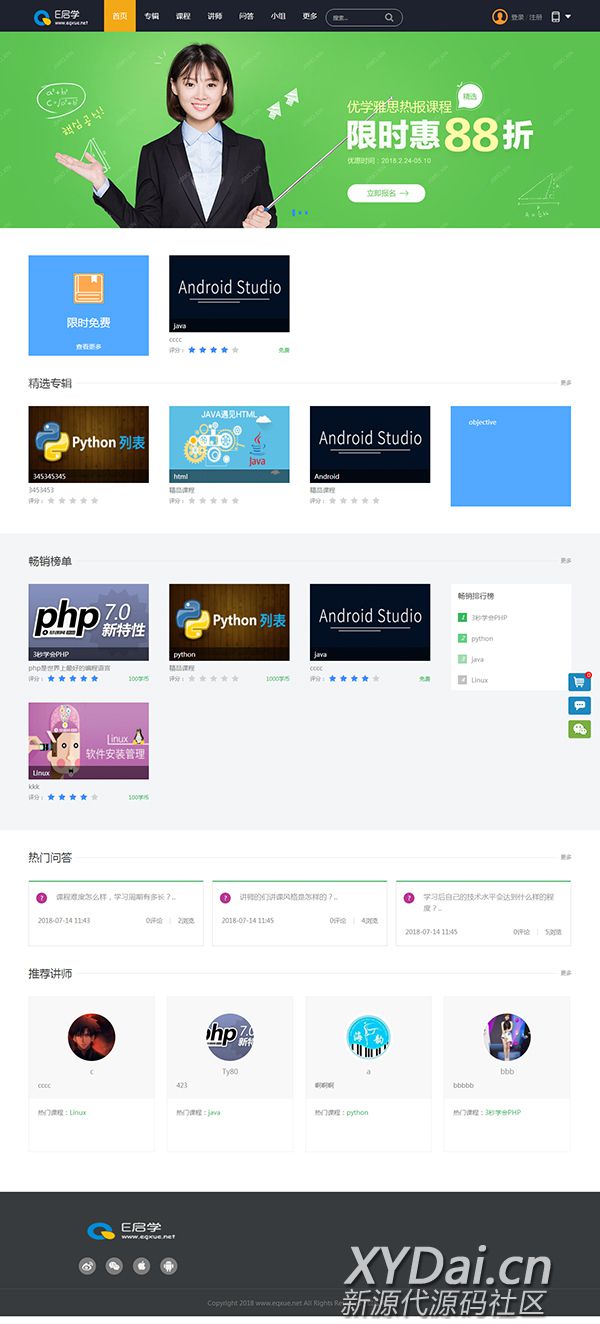Open question 讲师的们讲课风格是怎样的
The height and width of the screenshot is (1324, 600).
pos(288,897)
